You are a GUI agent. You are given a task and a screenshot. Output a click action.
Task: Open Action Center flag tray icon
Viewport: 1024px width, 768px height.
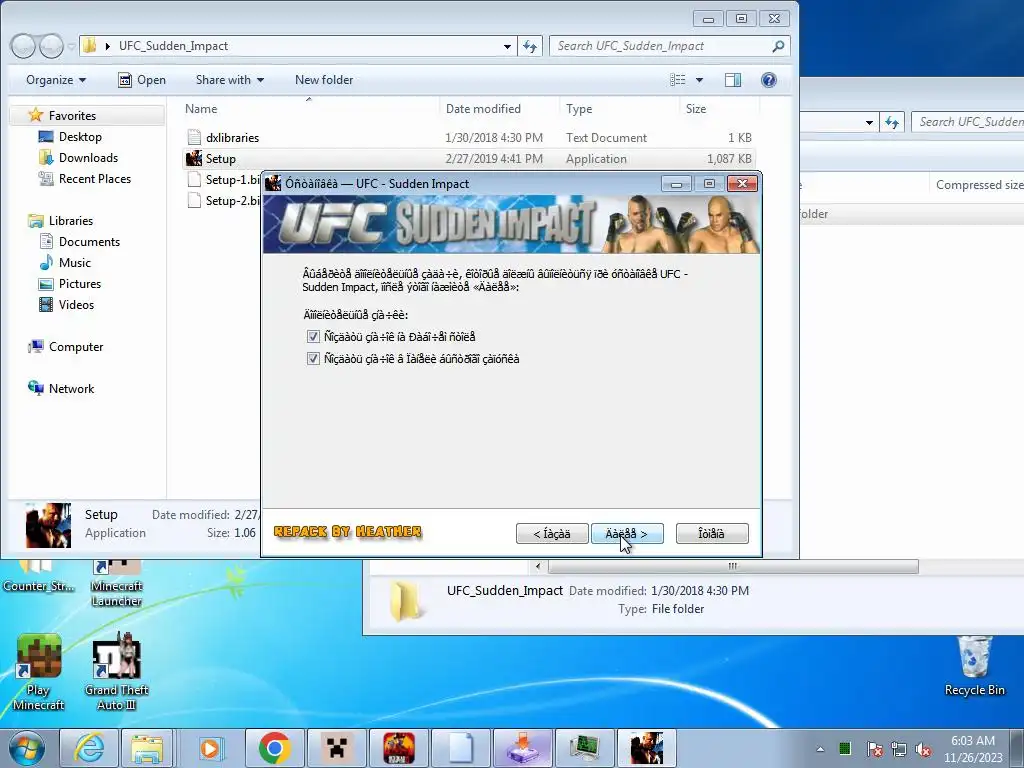click(x=874, y=749)
